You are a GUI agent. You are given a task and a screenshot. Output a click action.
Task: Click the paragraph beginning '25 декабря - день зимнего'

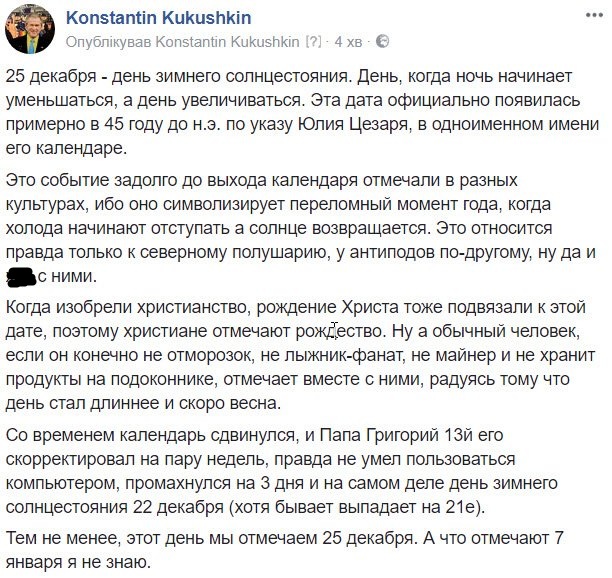click(302, 112)
